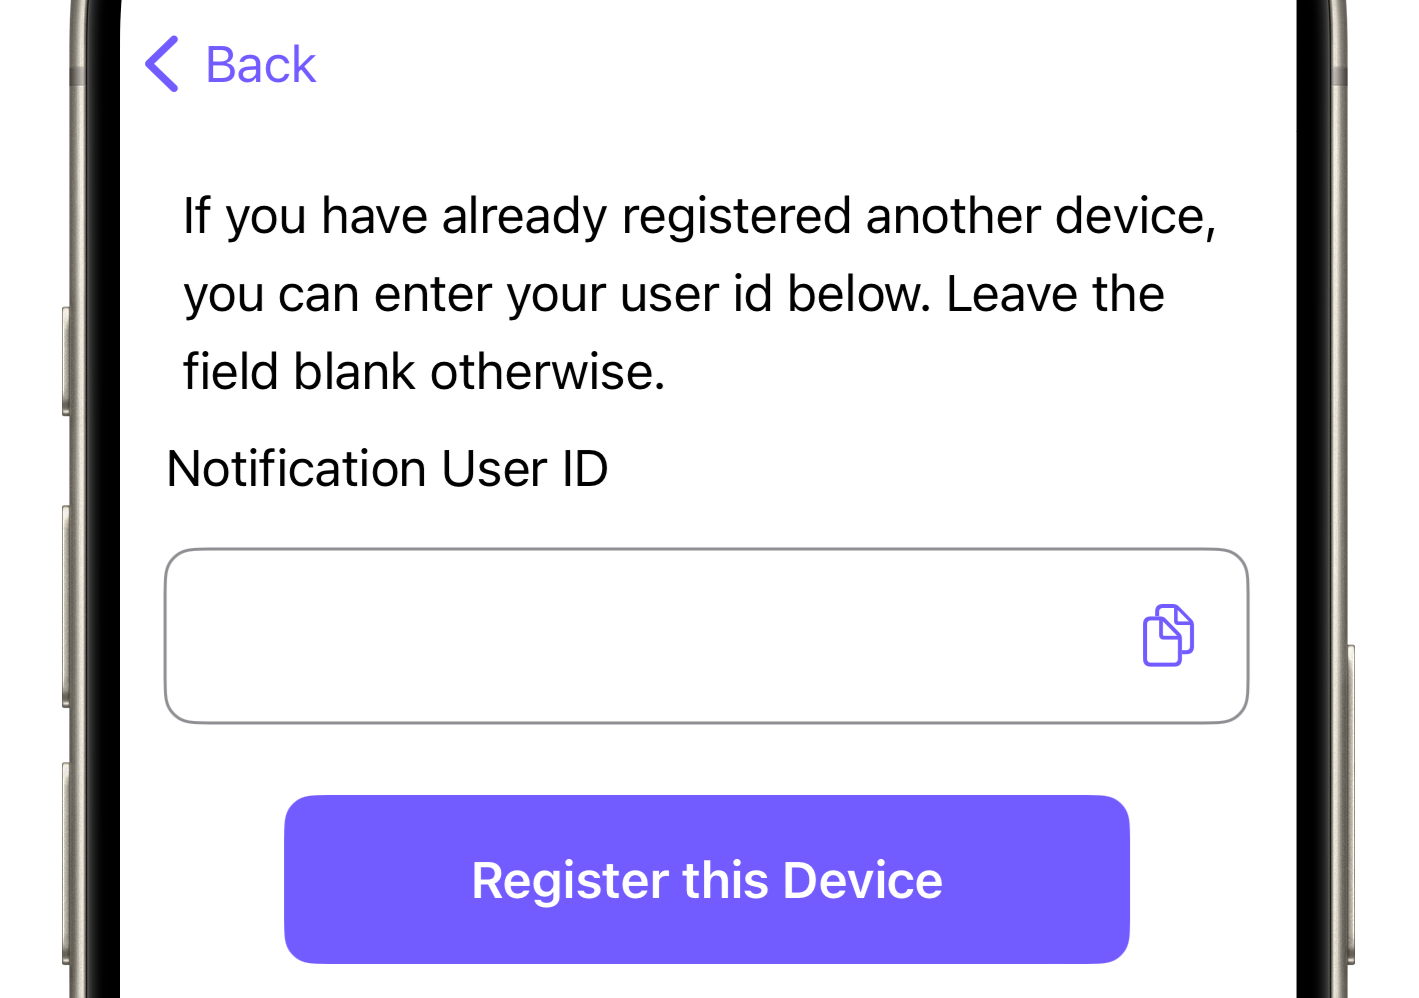The height and width of the screenshot is (998, 1419).
Task: Click the line "If you have already registered another device,"
Action: pyautogui.click(x=699, y=217)
